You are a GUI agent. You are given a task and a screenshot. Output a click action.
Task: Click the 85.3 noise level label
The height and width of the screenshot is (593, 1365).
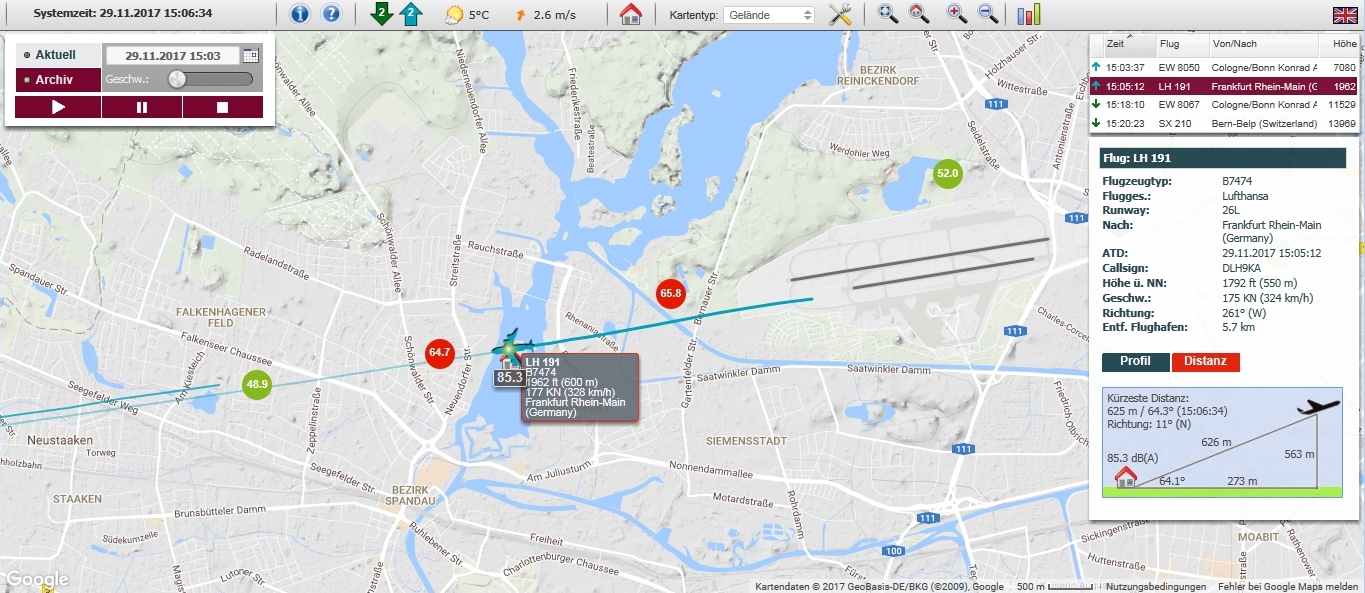(510, 378)
